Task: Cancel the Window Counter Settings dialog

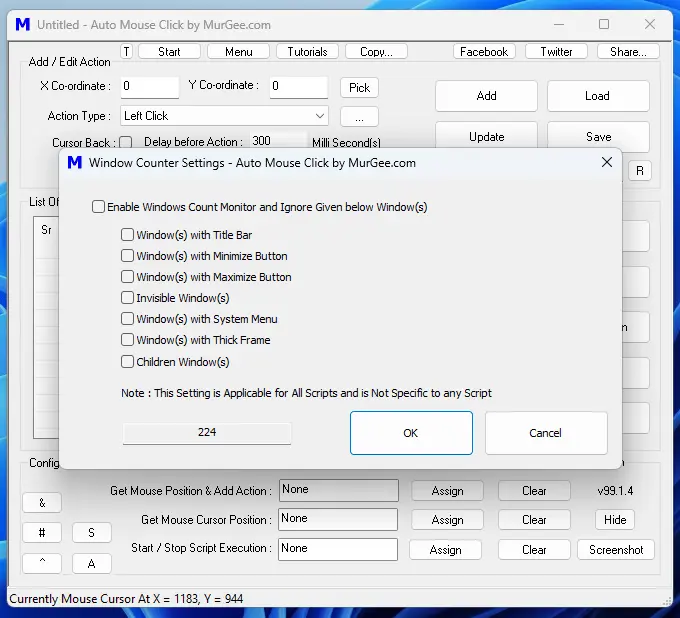Action: [546, 433]
